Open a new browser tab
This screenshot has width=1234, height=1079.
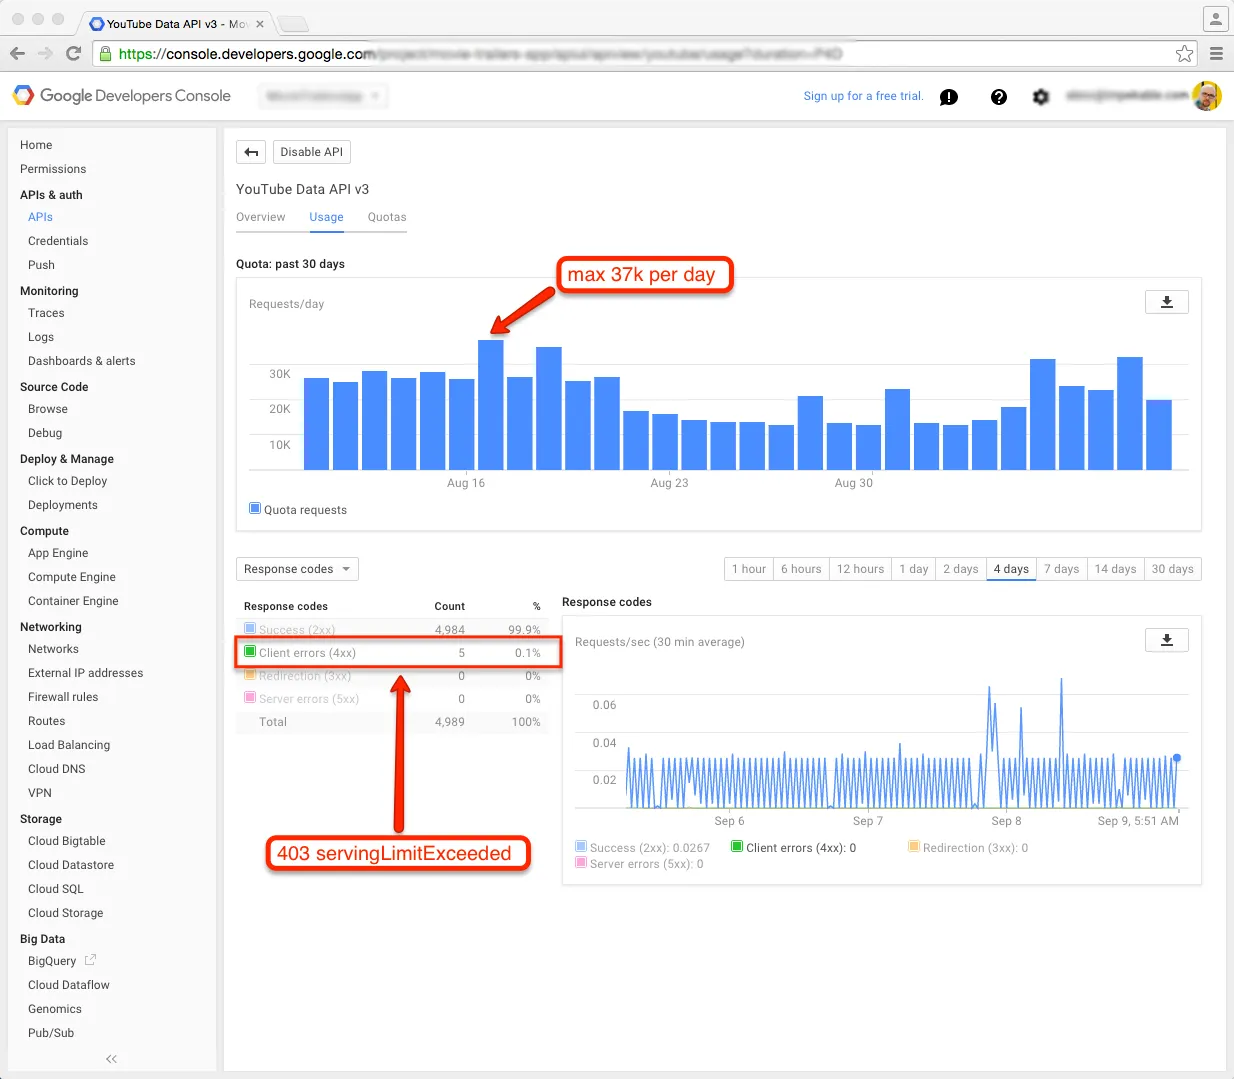(292, 24)
